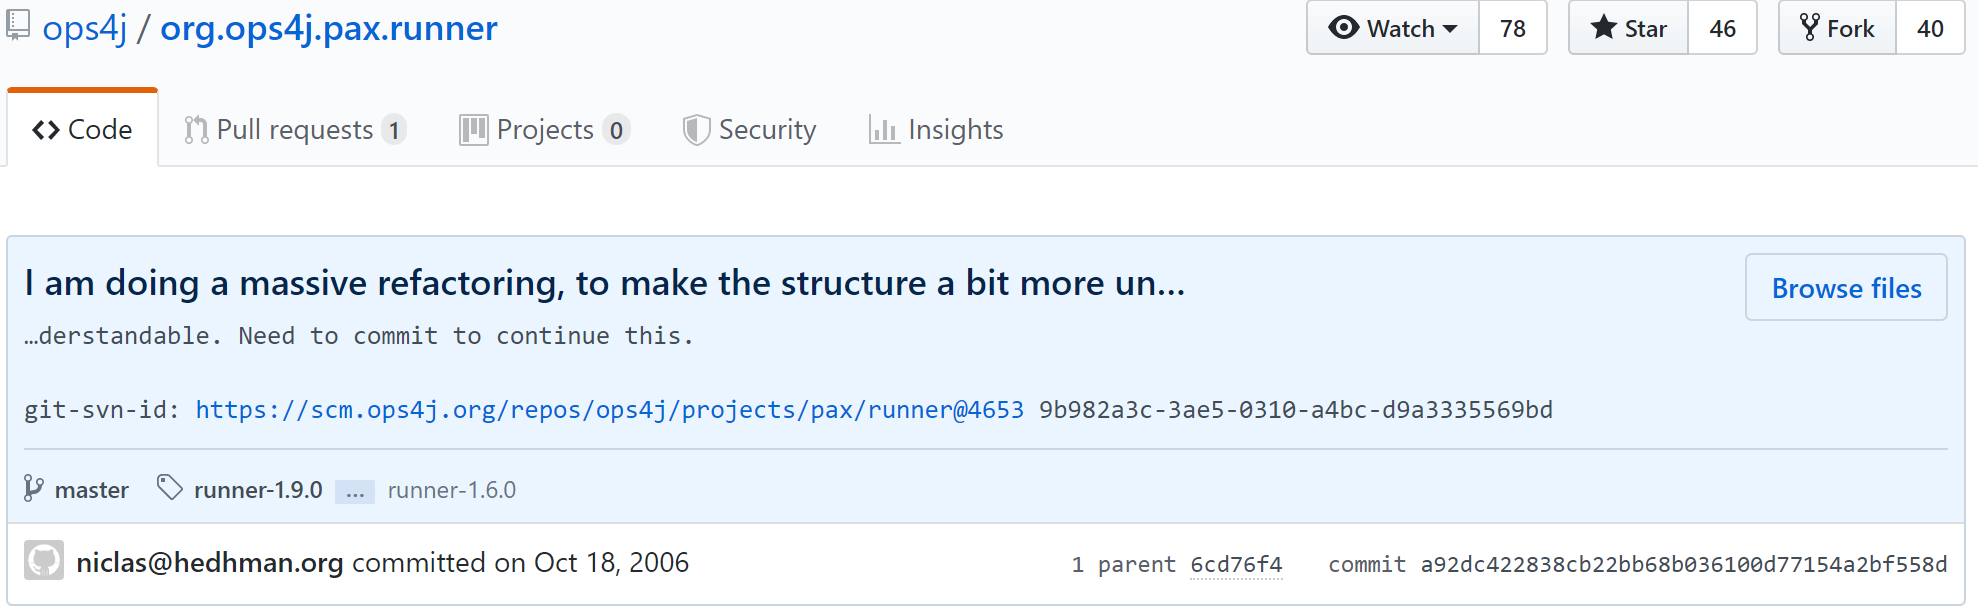Fork the repository

coord(1837,28)
